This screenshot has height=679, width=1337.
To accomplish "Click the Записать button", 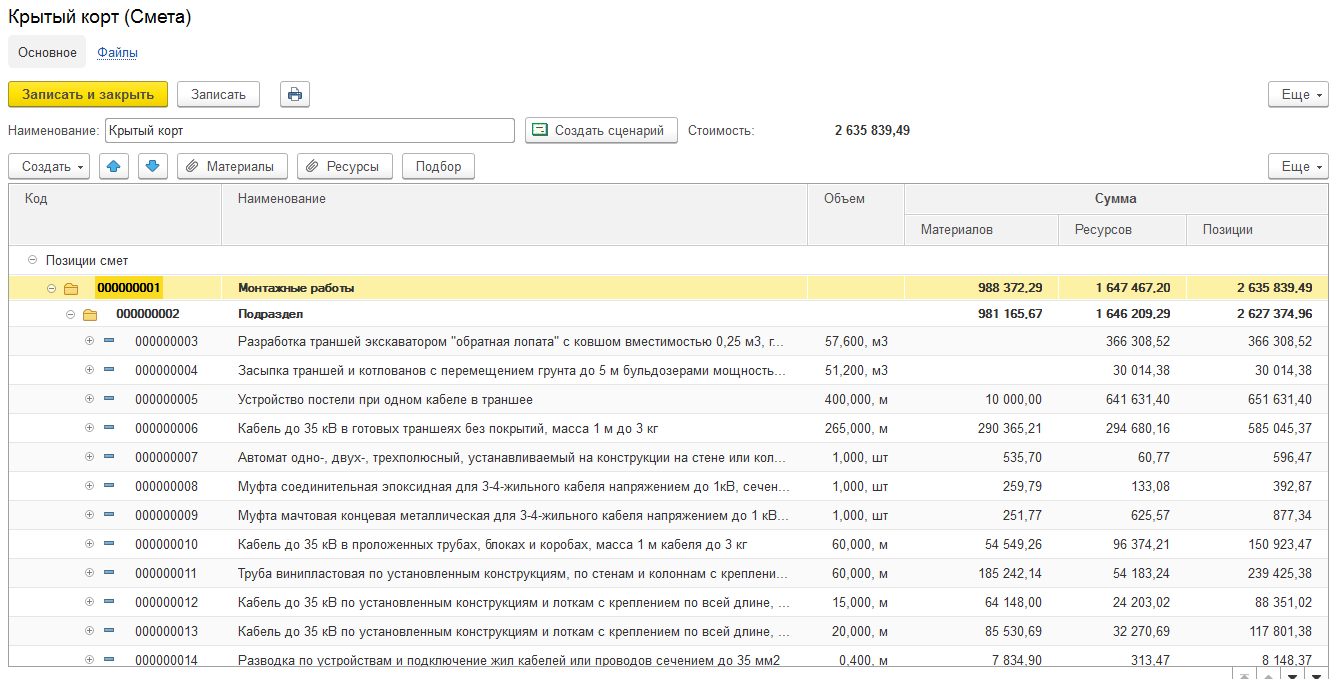I will 218,94.
